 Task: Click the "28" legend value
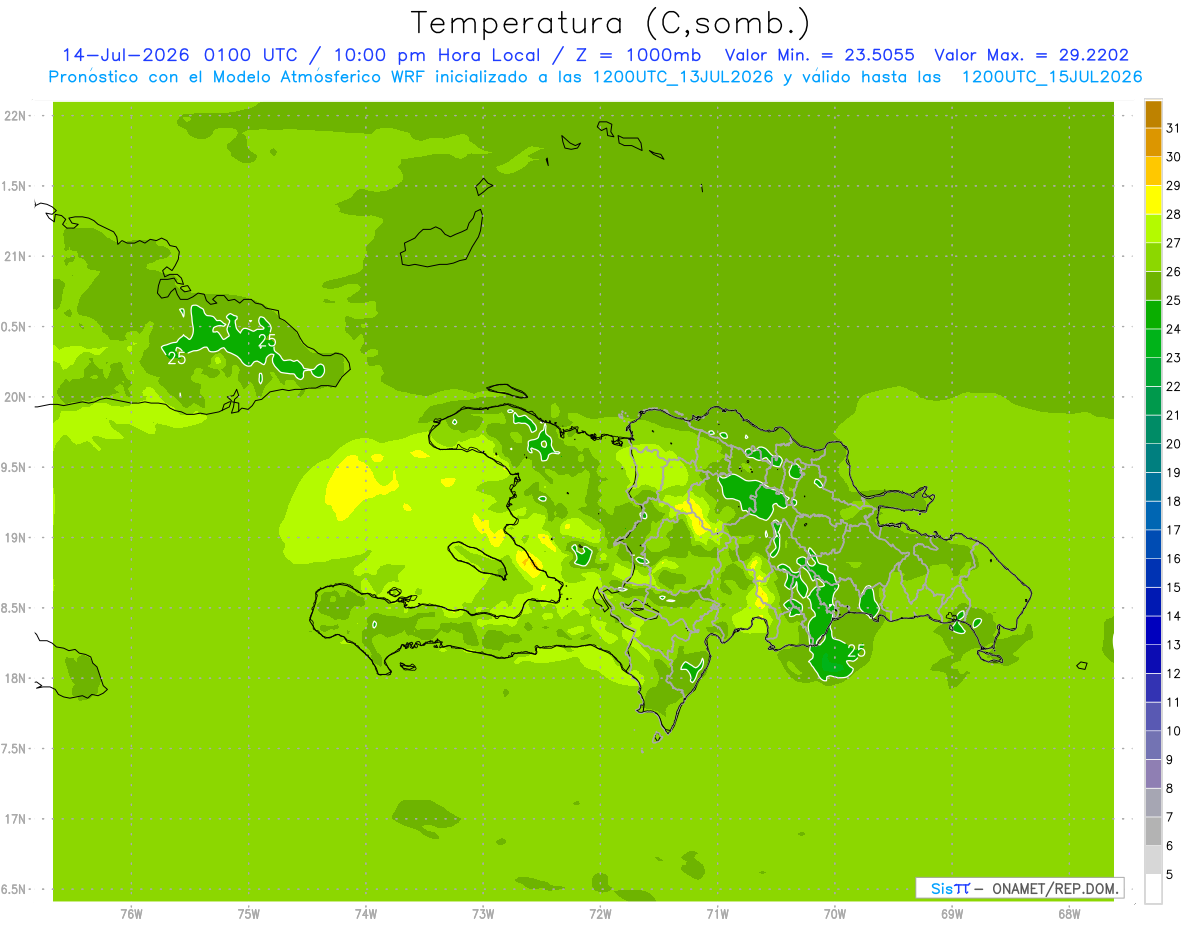point(1173,214)
